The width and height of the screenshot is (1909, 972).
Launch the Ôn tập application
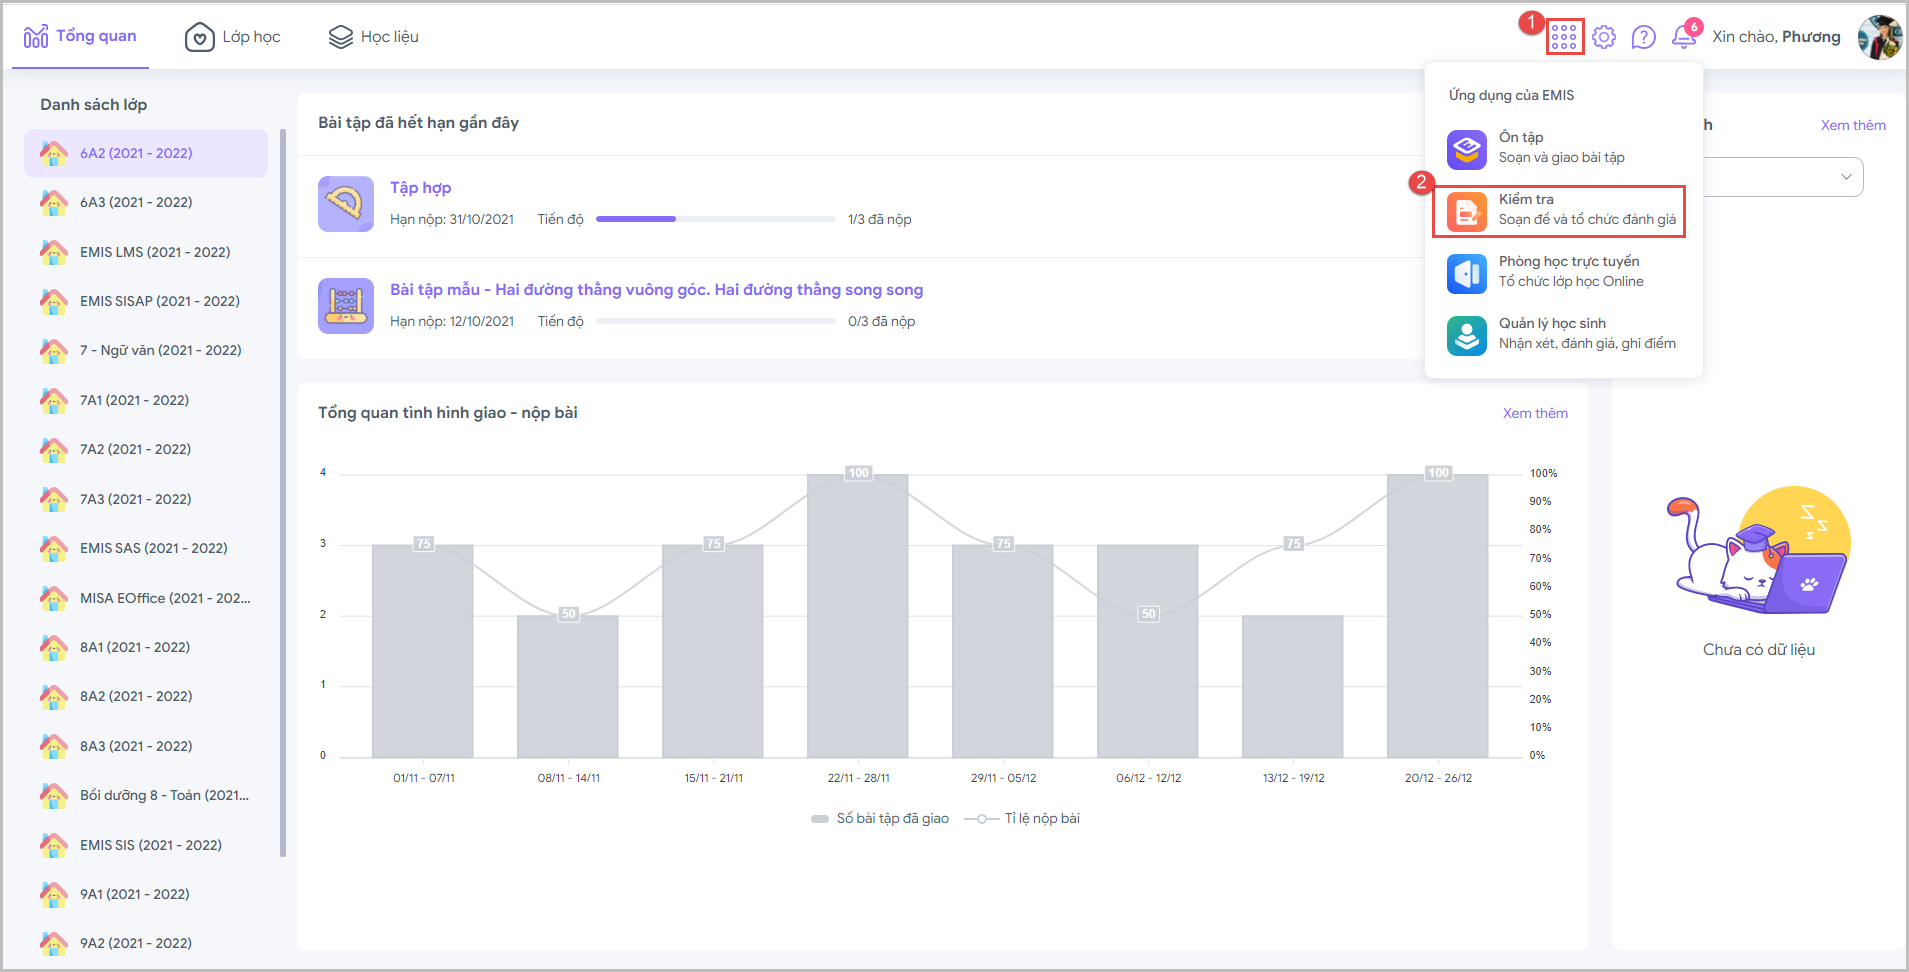click(1561, 148)
